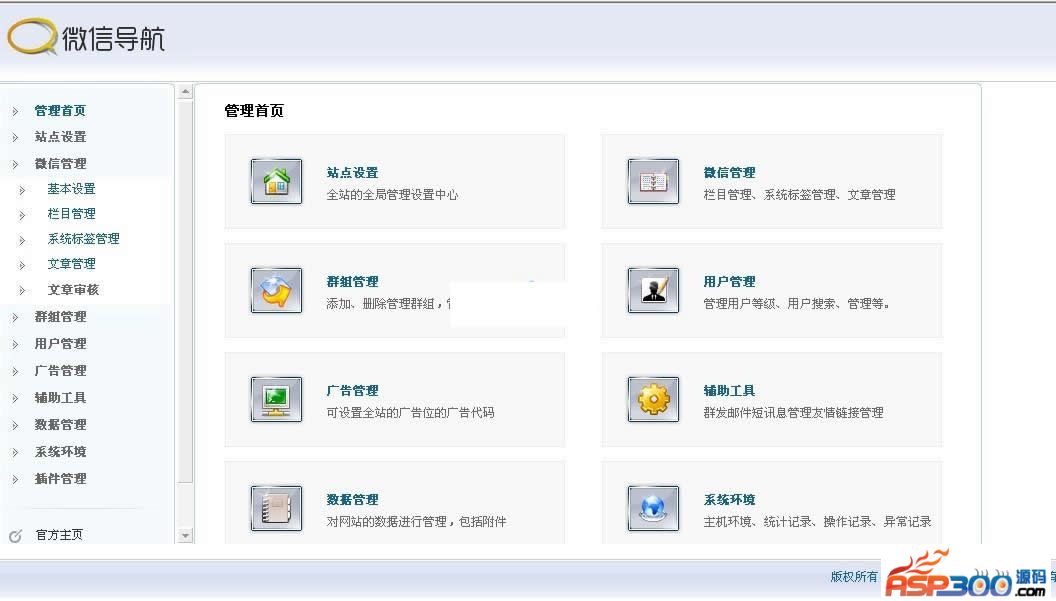Click the 群组管理 card title link
The width and height of the screenshot is (1056, 601).
[x=352, y=282]
